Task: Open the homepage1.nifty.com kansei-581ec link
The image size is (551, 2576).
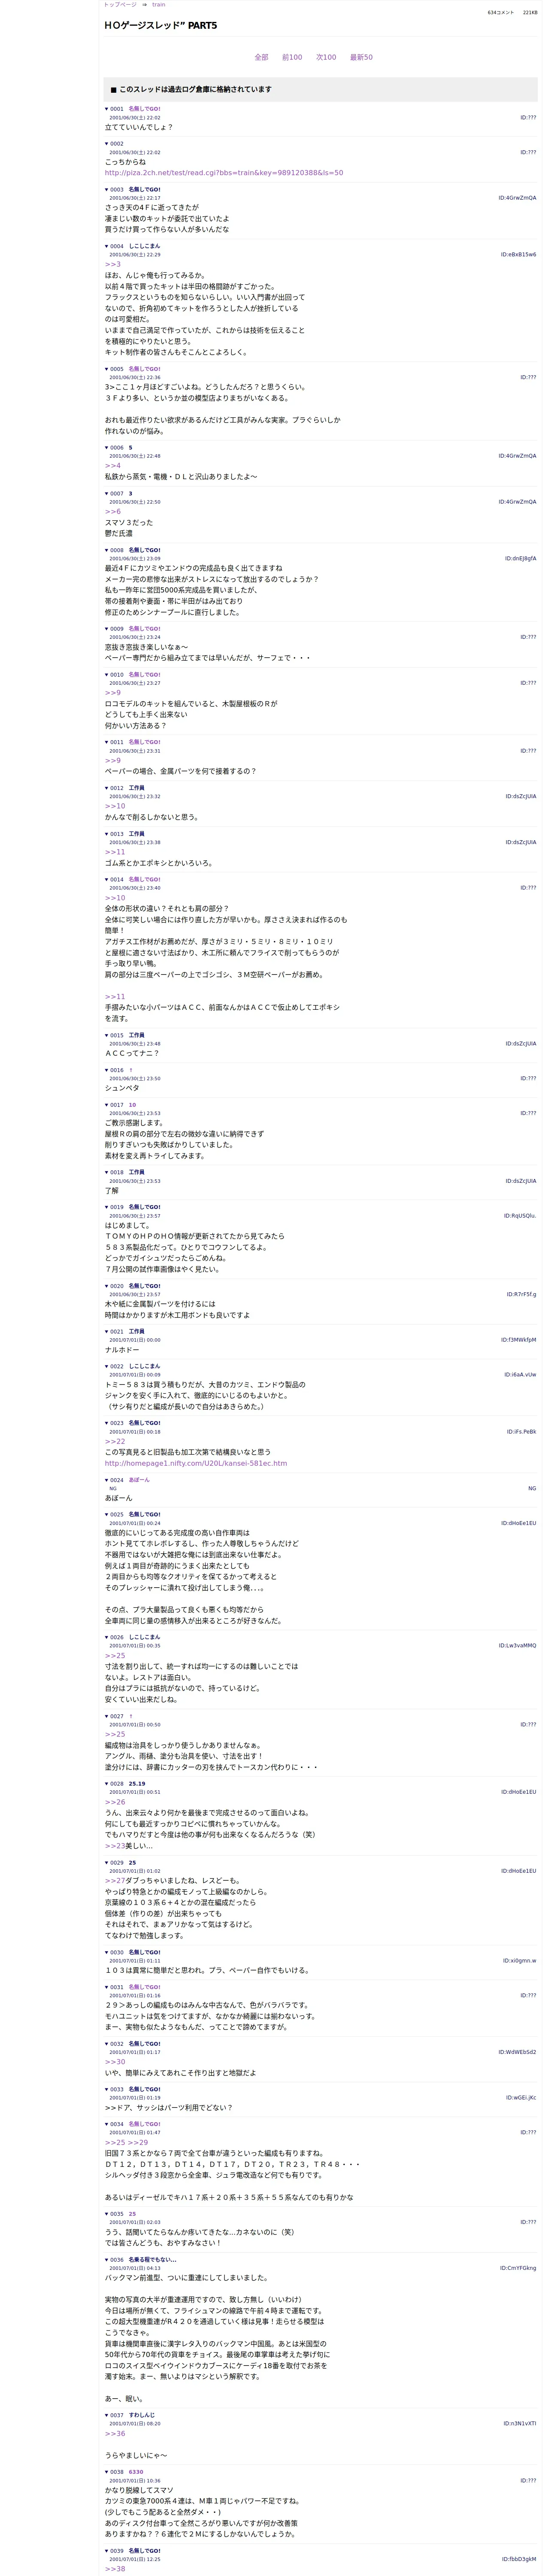Action: (x=196, y=1463)
